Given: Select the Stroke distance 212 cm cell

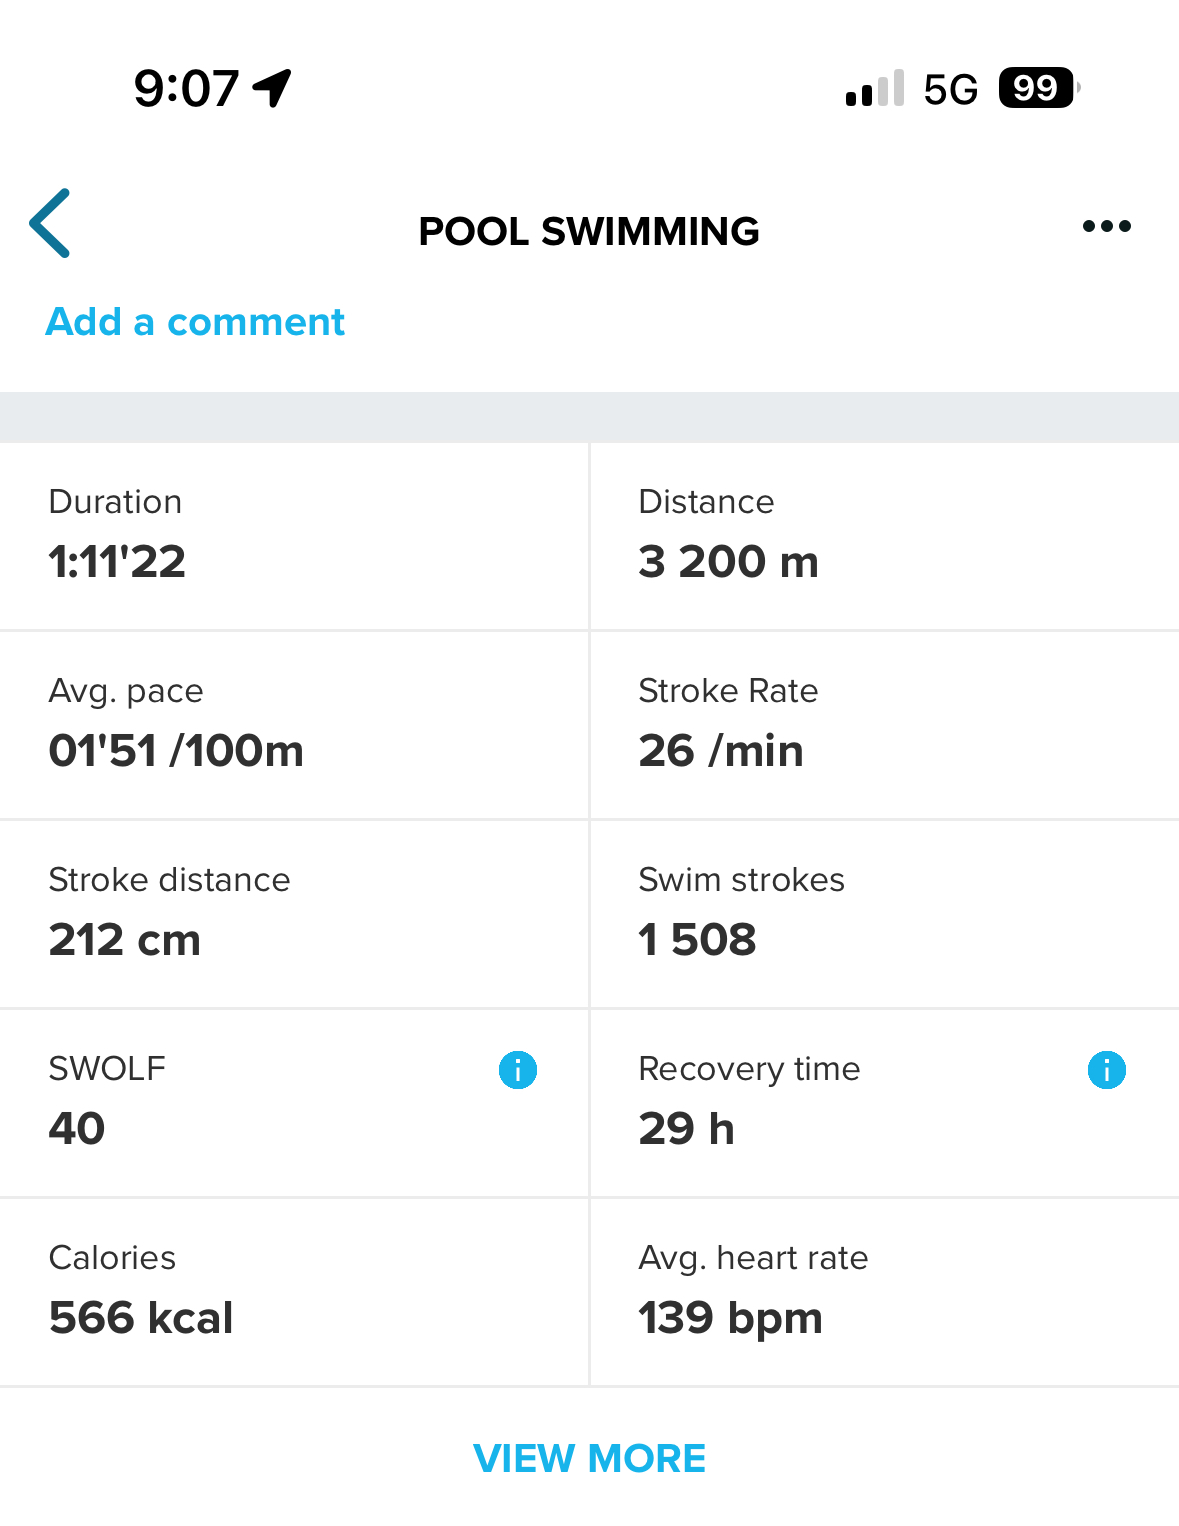Looking at the screenshot, I should pyautogui.click(x=294, y=914).
